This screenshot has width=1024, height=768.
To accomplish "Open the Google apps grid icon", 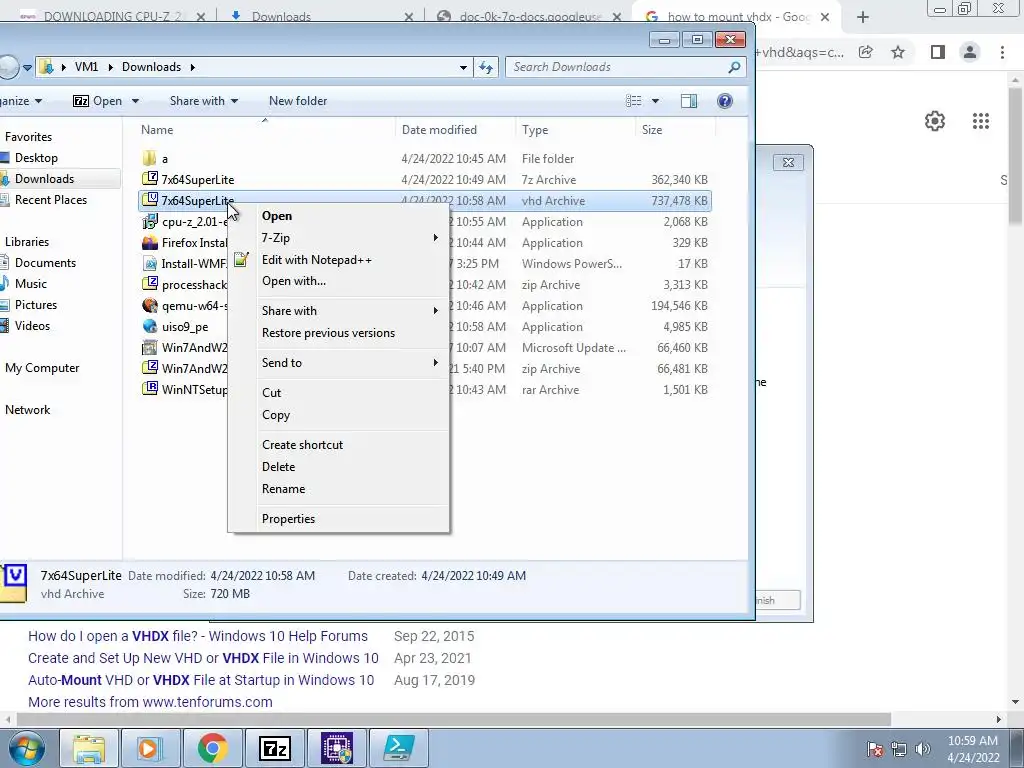I will click(980, 121).
